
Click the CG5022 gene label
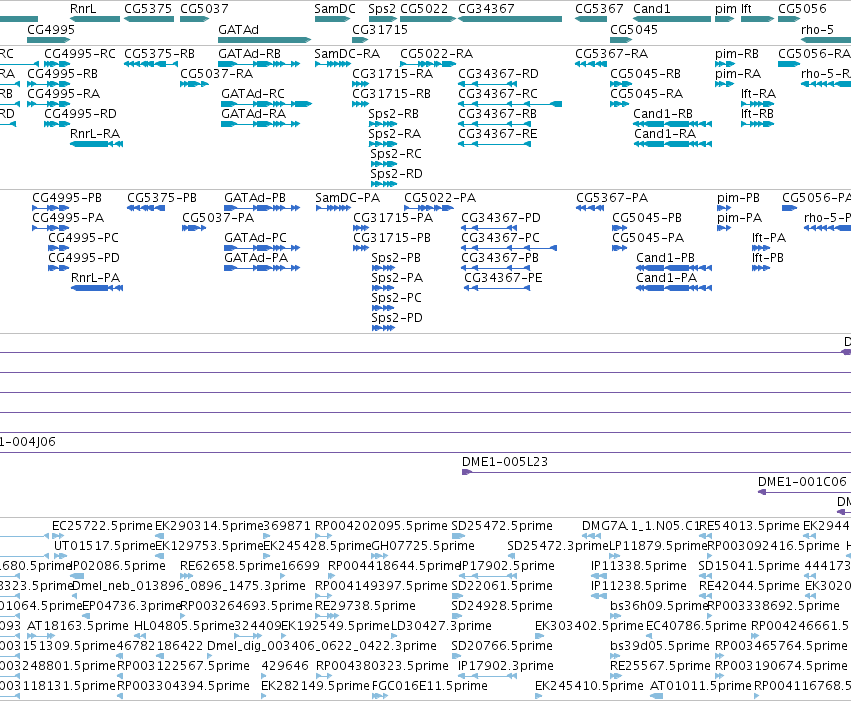click(x=424, y=9)
